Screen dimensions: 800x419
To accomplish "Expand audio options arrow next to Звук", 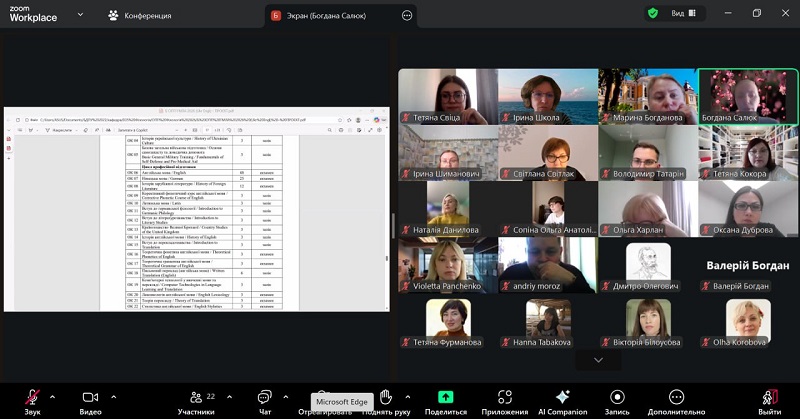I will pyautogui.click(x=52, y=396).
